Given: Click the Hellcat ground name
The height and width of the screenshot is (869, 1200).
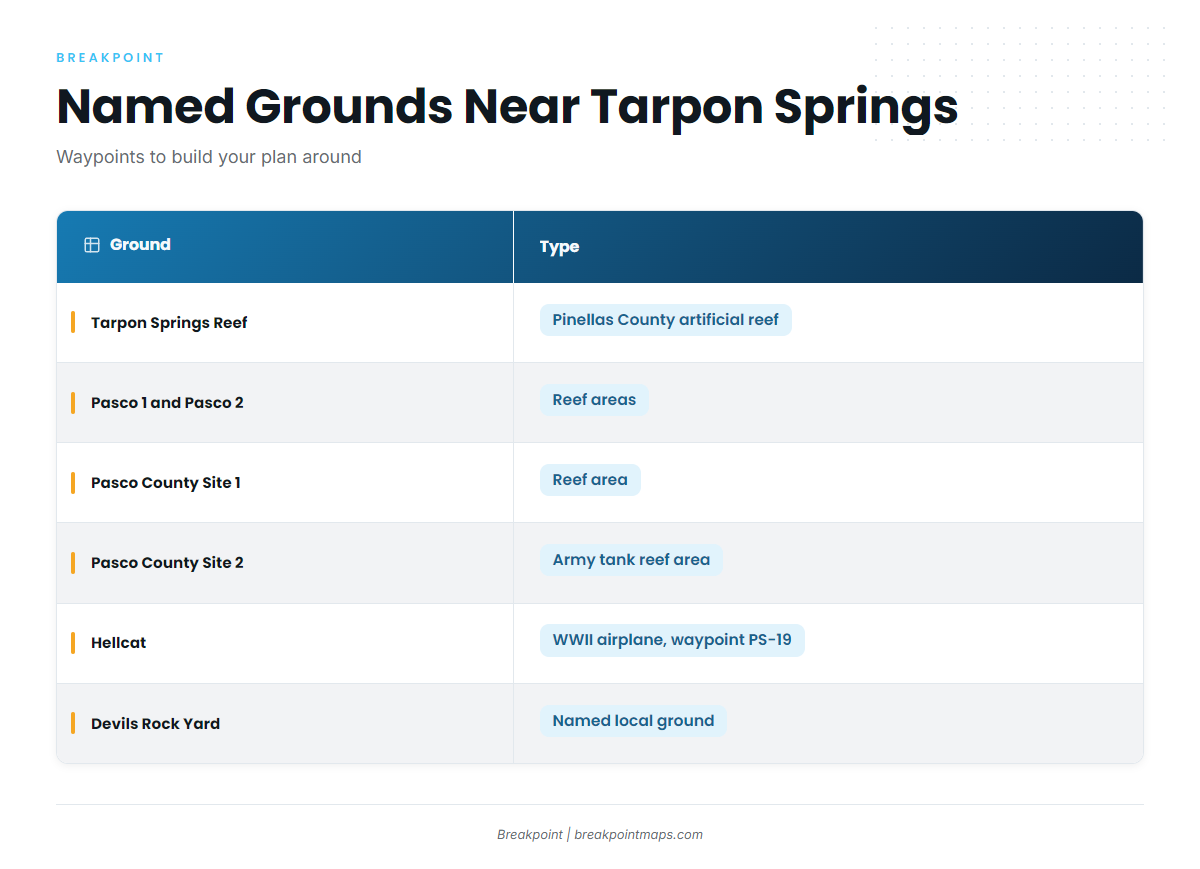Looking at the screenshot, I should [118, 643].
